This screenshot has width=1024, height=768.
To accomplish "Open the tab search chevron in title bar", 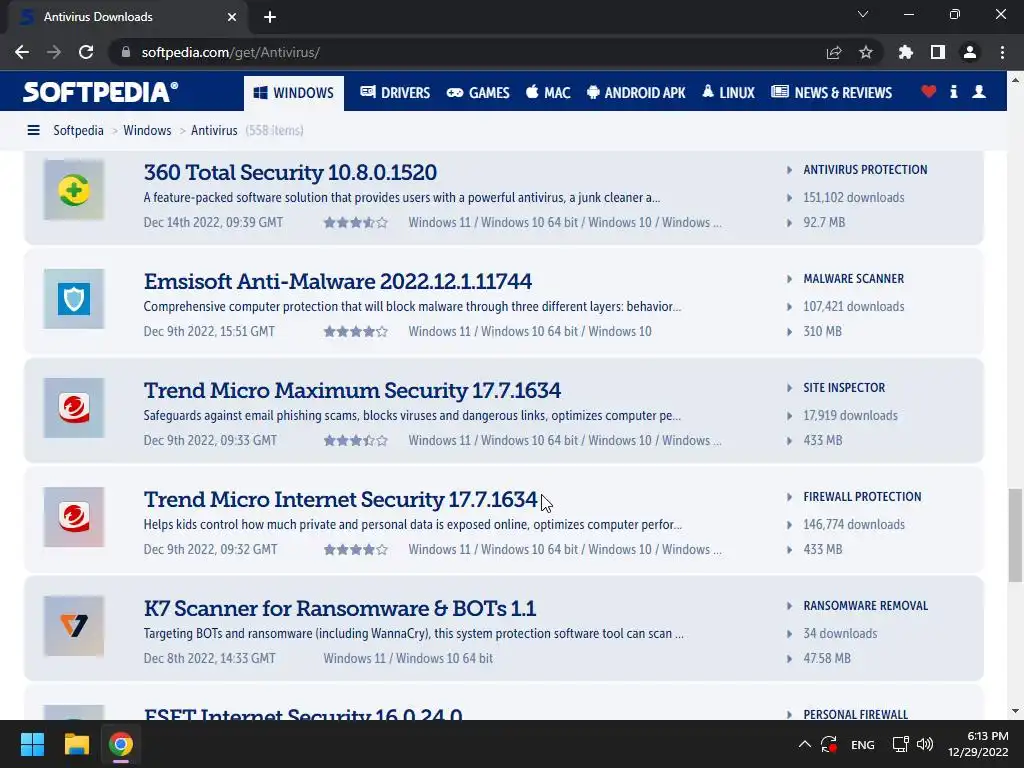I will click(863, 14).
